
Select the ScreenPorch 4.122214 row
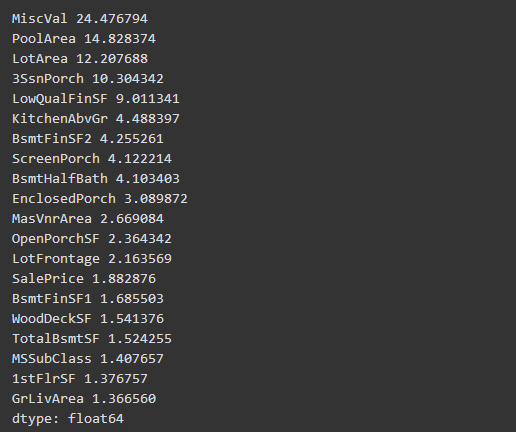tap(92, 159)
